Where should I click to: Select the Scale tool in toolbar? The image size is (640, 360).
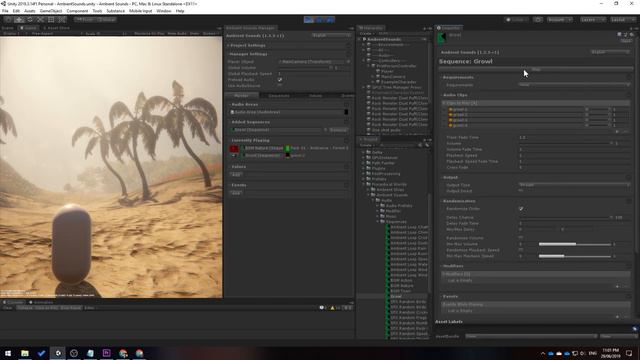(40, 20)
